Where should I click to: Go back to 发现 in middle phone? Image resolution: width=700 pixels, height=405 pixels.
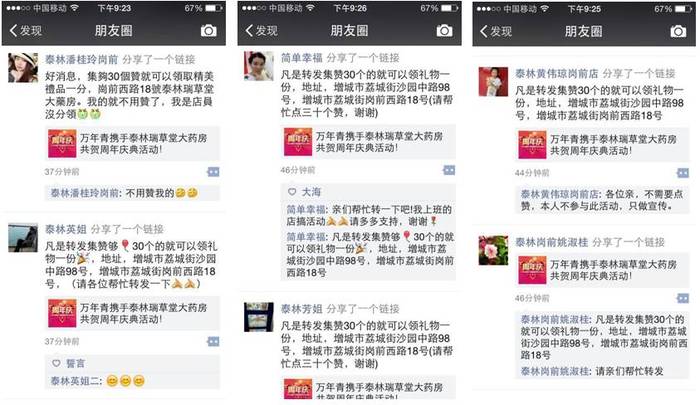[262, 30]
